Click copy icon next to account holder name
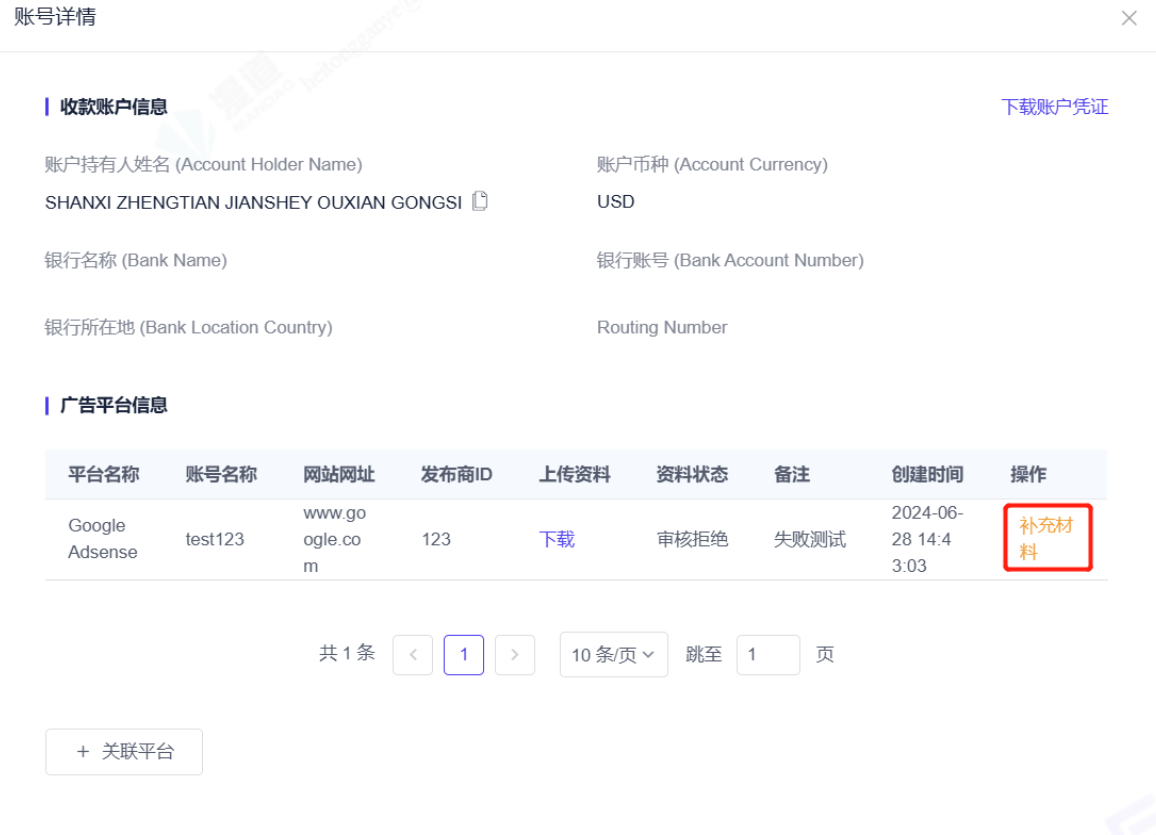 tap(480, 201)
